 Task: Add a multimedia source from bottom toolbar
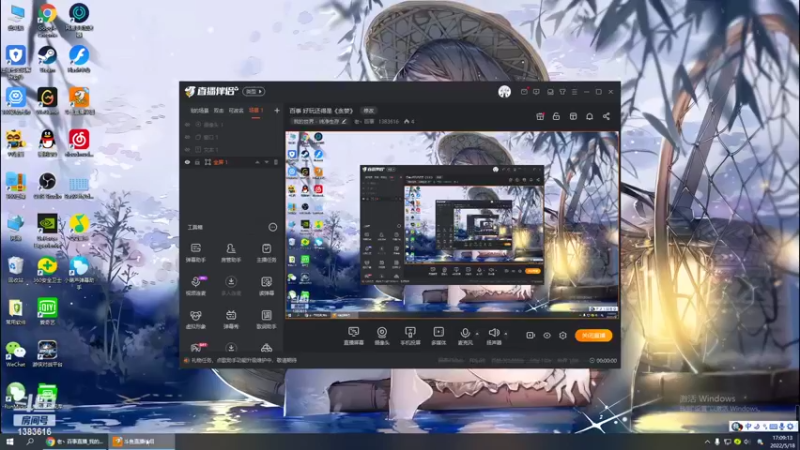[438, 336]
